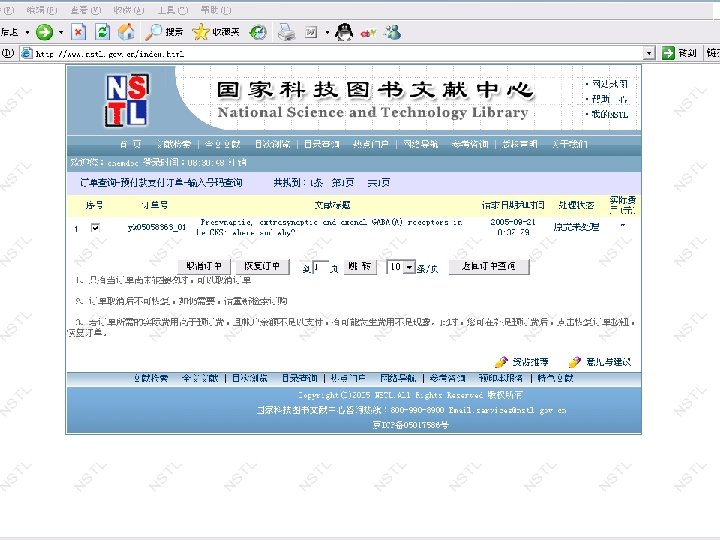Open the address bar URL dropdown
Viewport: 720px width, 540px height.
[648, 53]
